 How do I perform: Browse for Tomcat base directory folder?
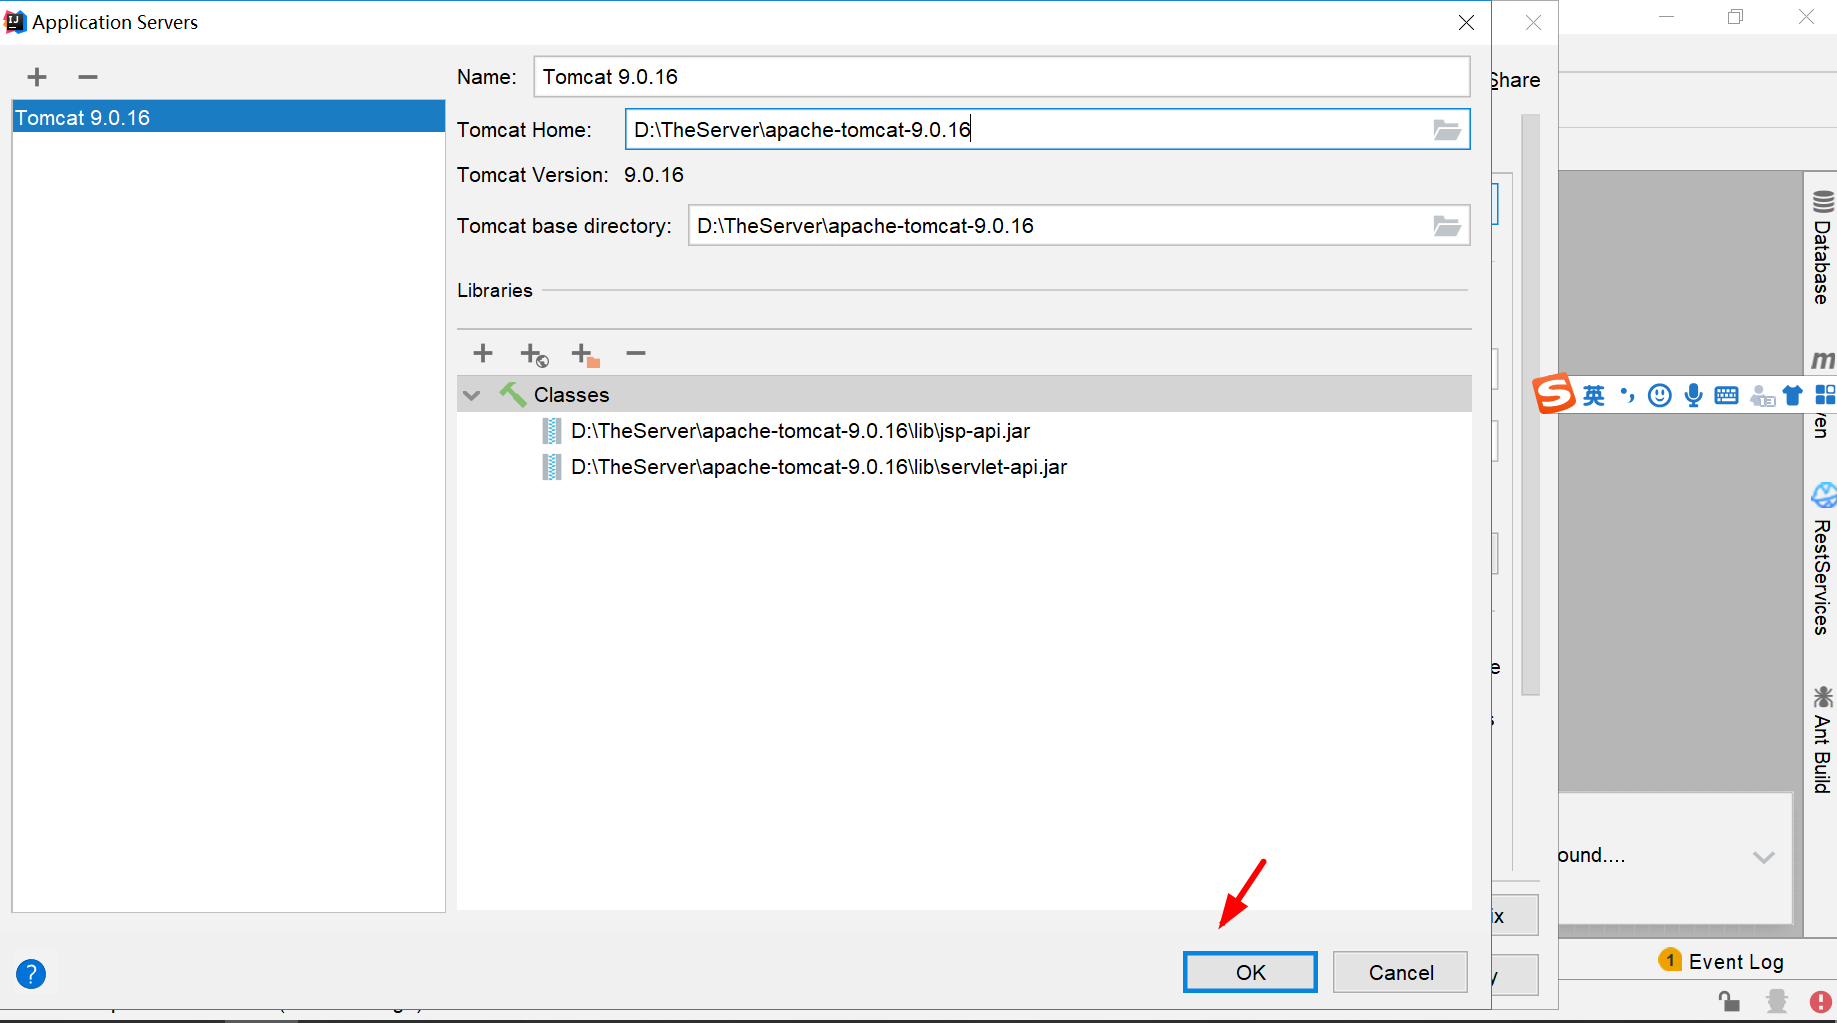1446,226
